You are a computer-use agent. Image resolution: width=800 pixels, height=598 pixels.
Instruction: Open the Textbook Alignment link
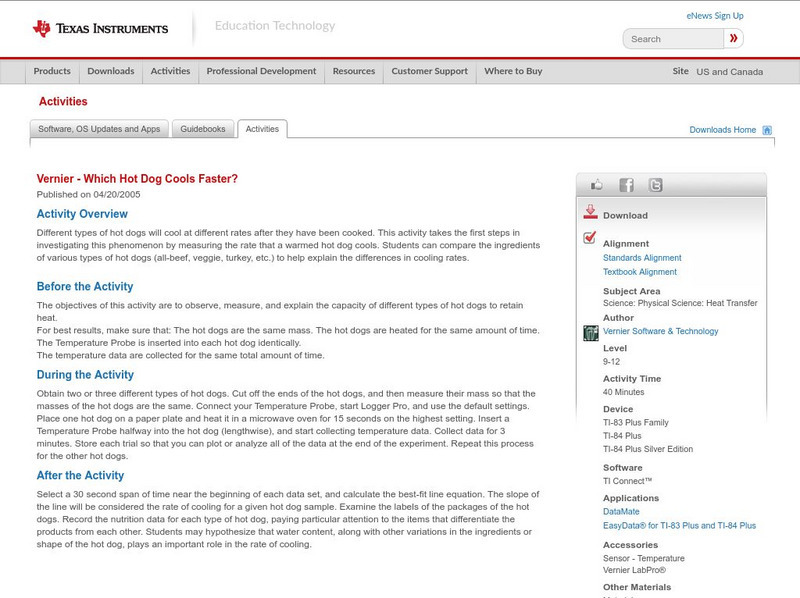(x=640, y=272)
